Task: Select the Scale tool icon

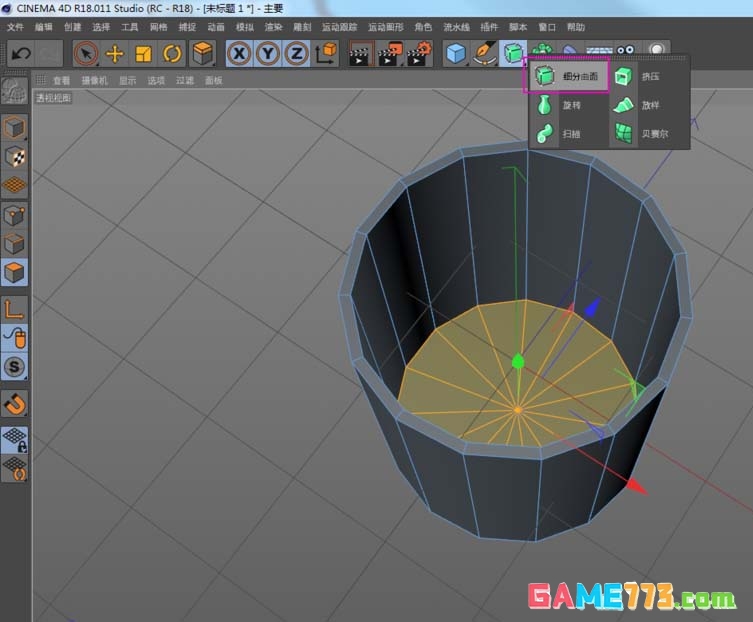Action: tap(143, 53)
